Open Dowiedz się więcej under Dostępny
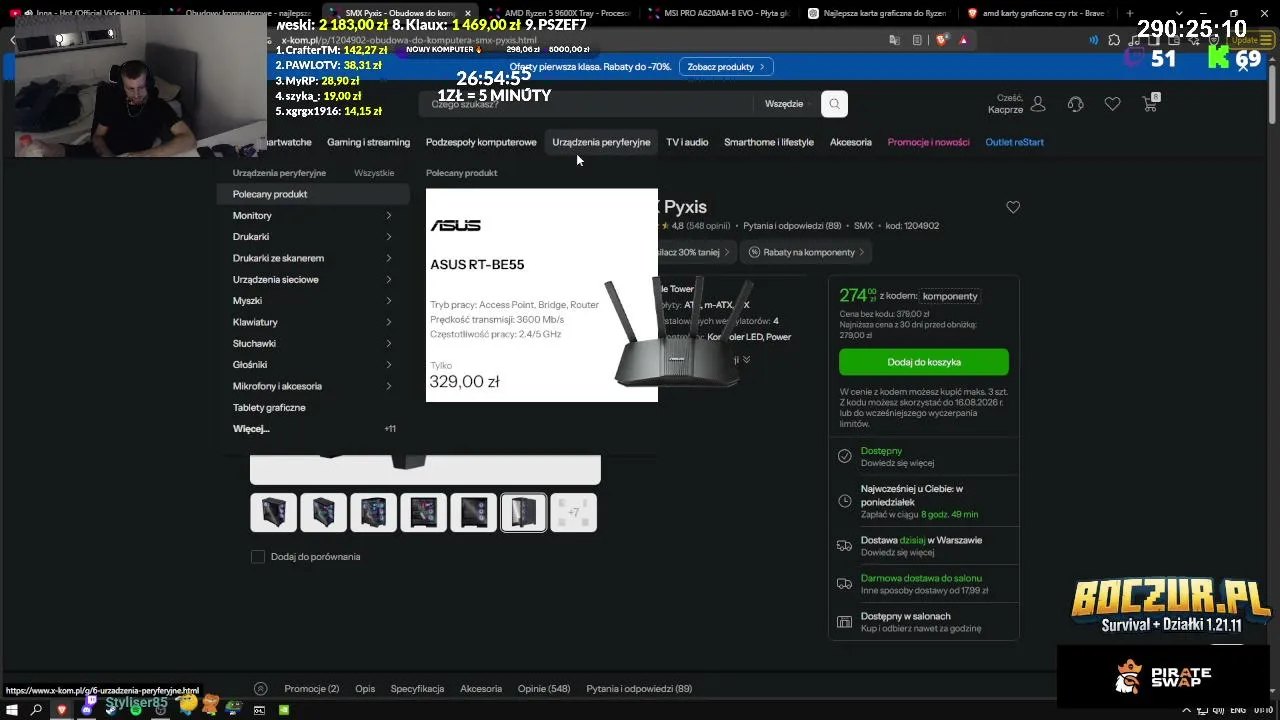 (897, 464)
